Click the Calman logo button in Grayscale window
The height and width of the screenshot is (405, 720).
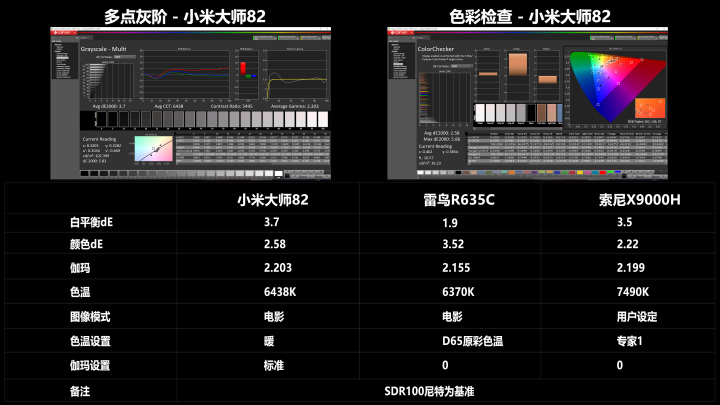(x=64, y=33)
